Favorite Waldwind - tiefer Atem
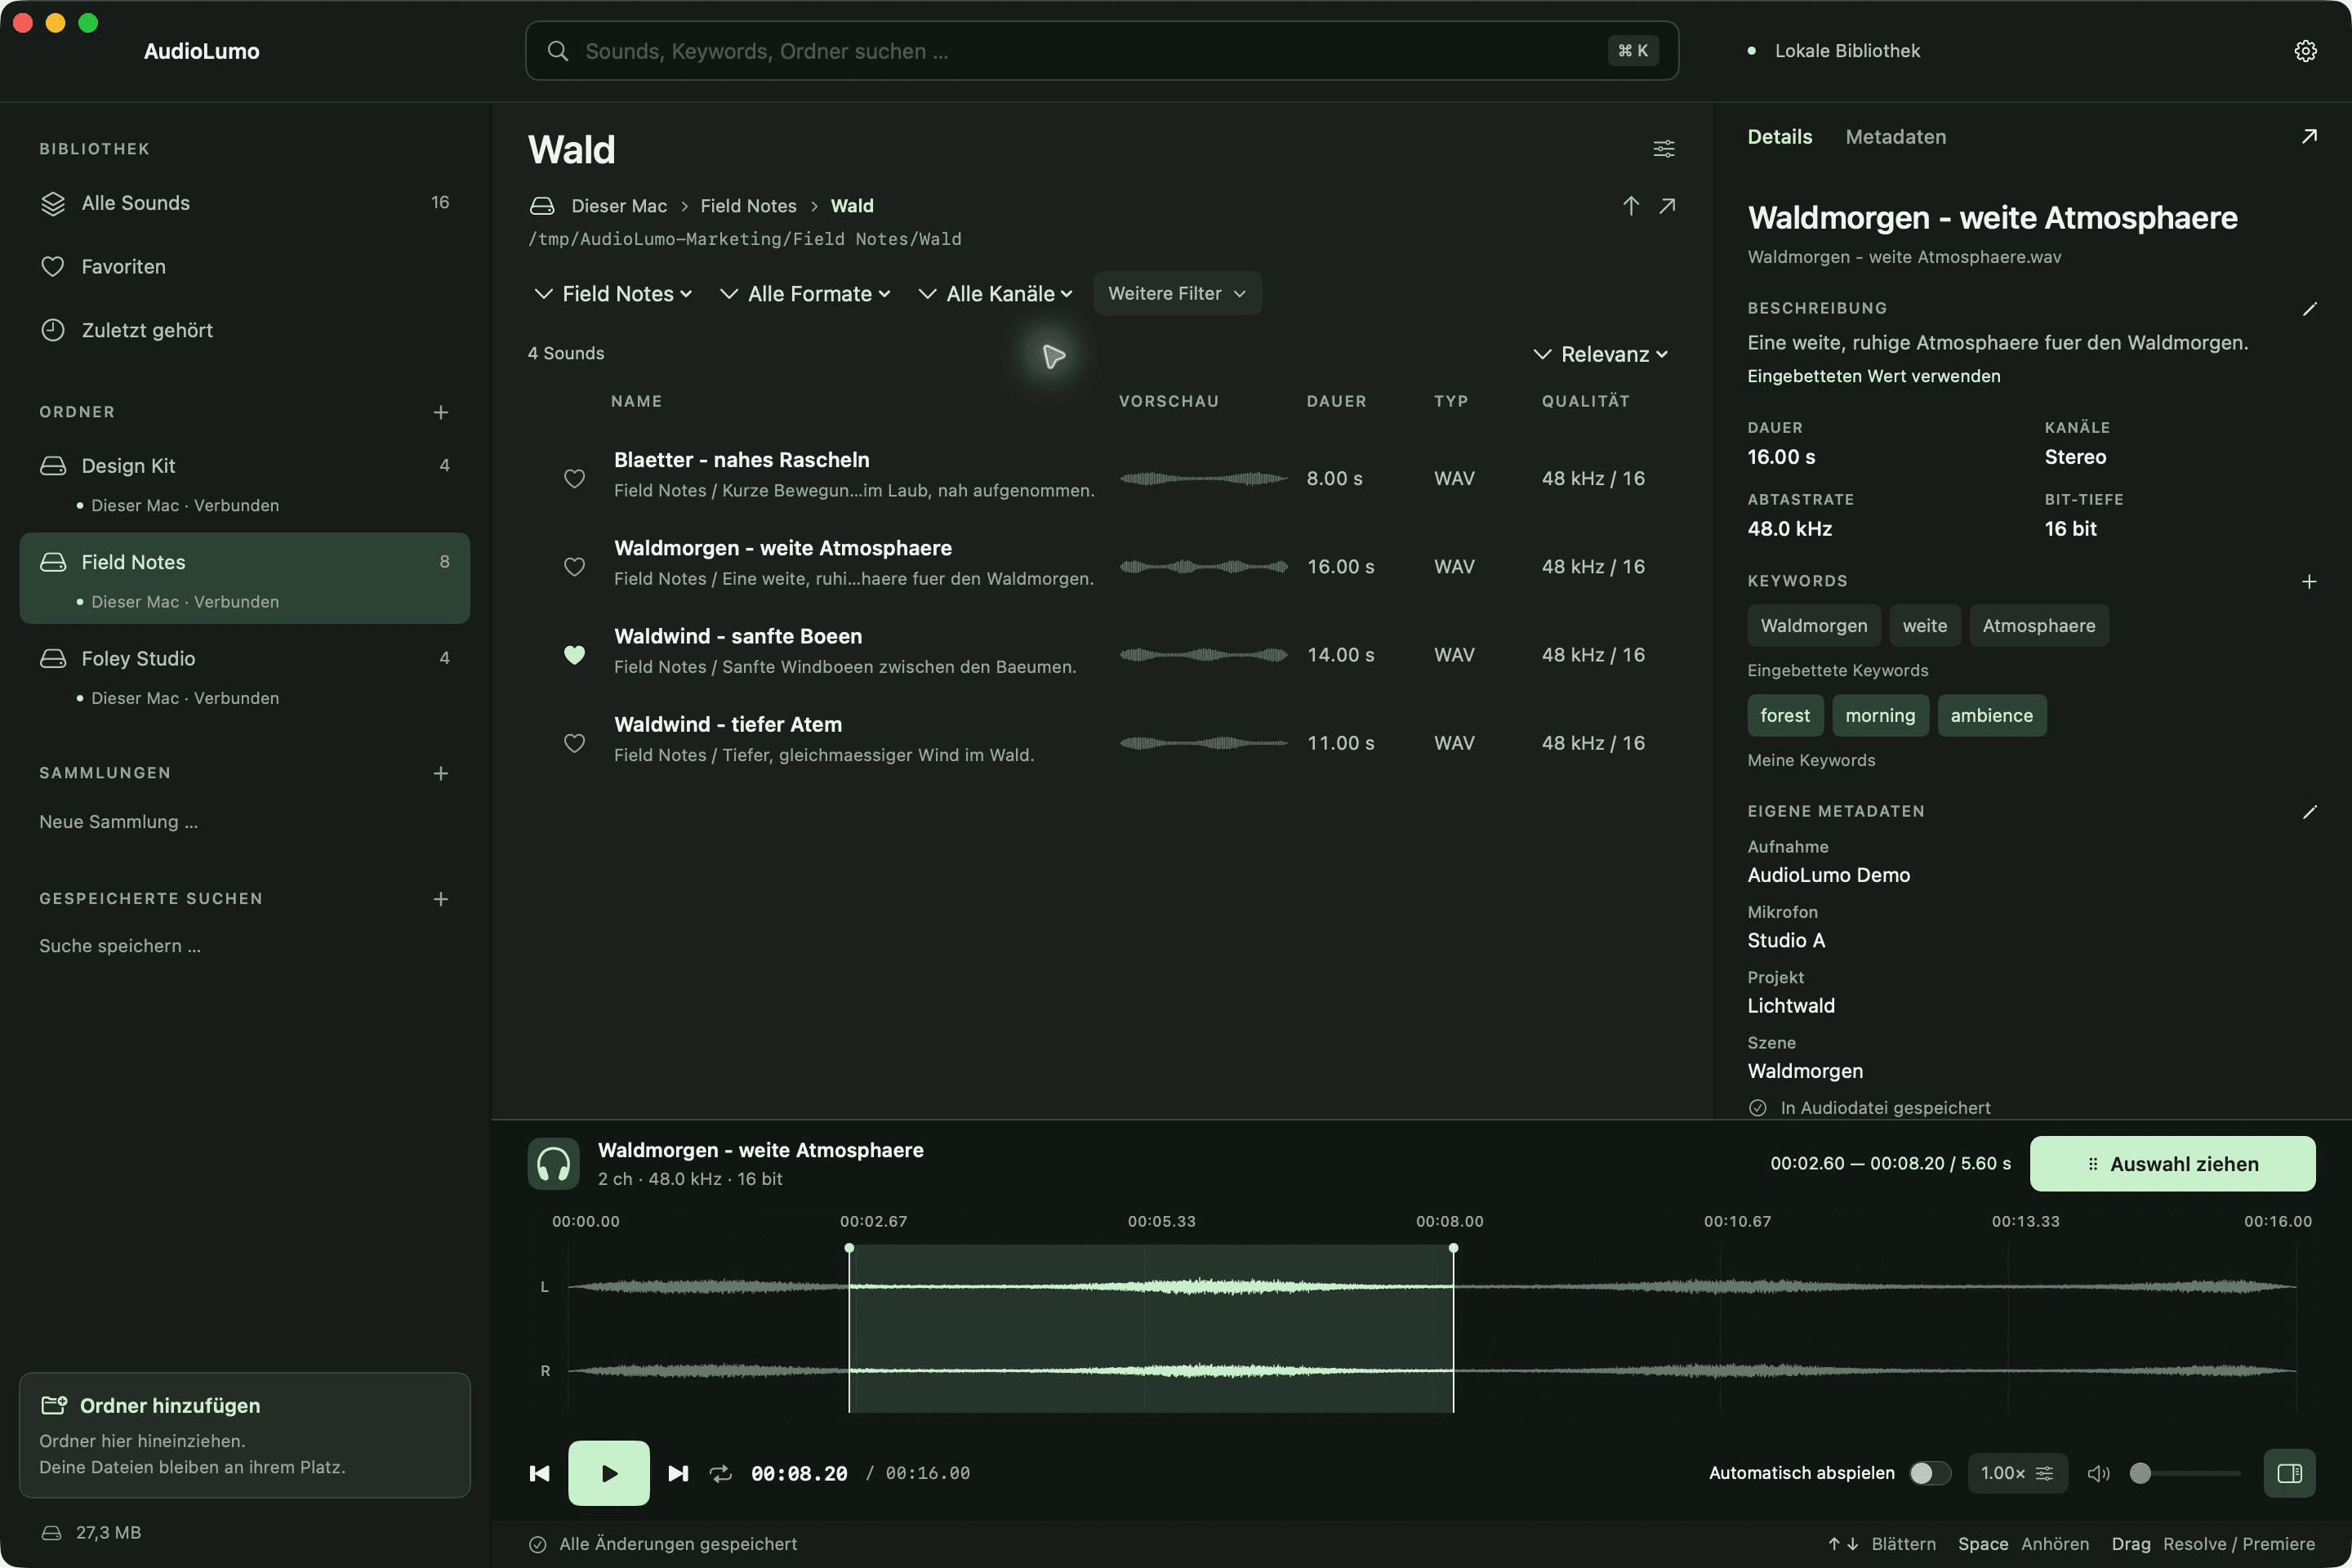The image size is (2352, 1568). (x=574, y=742)
